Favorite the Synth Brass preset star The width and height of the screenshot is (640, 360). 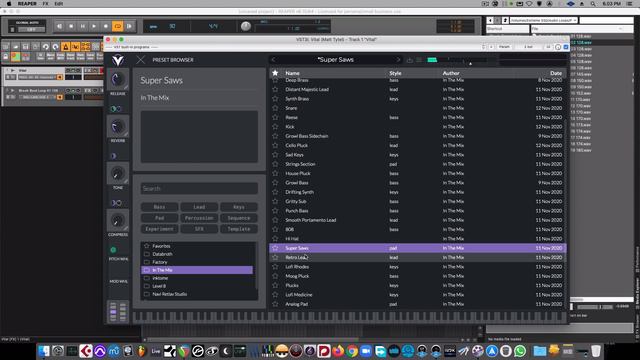275,99
